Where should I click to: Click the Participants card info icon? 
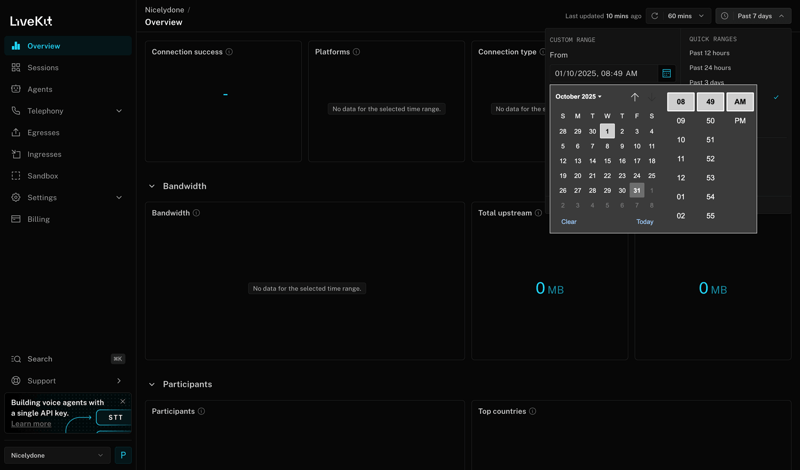click(202, 411)
